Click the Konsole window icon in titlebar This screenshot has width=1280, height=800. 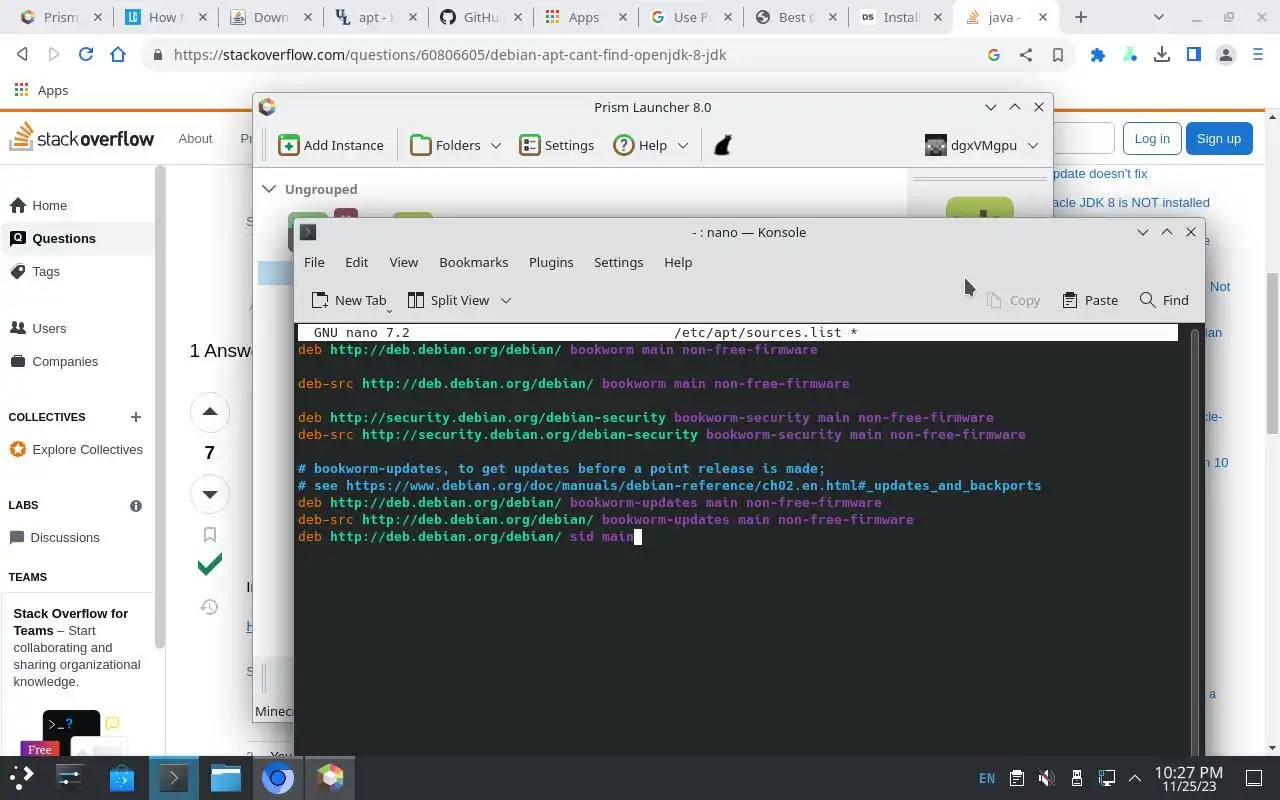(308, 232)
